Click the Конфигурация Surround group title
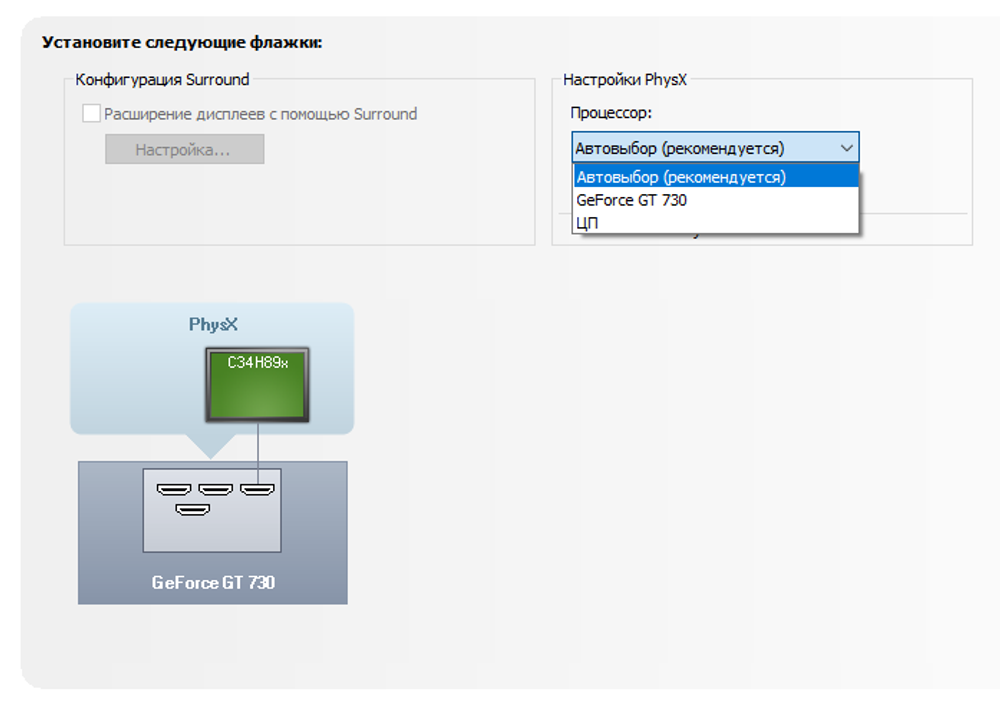1000x712 pixels. point(162,80)
